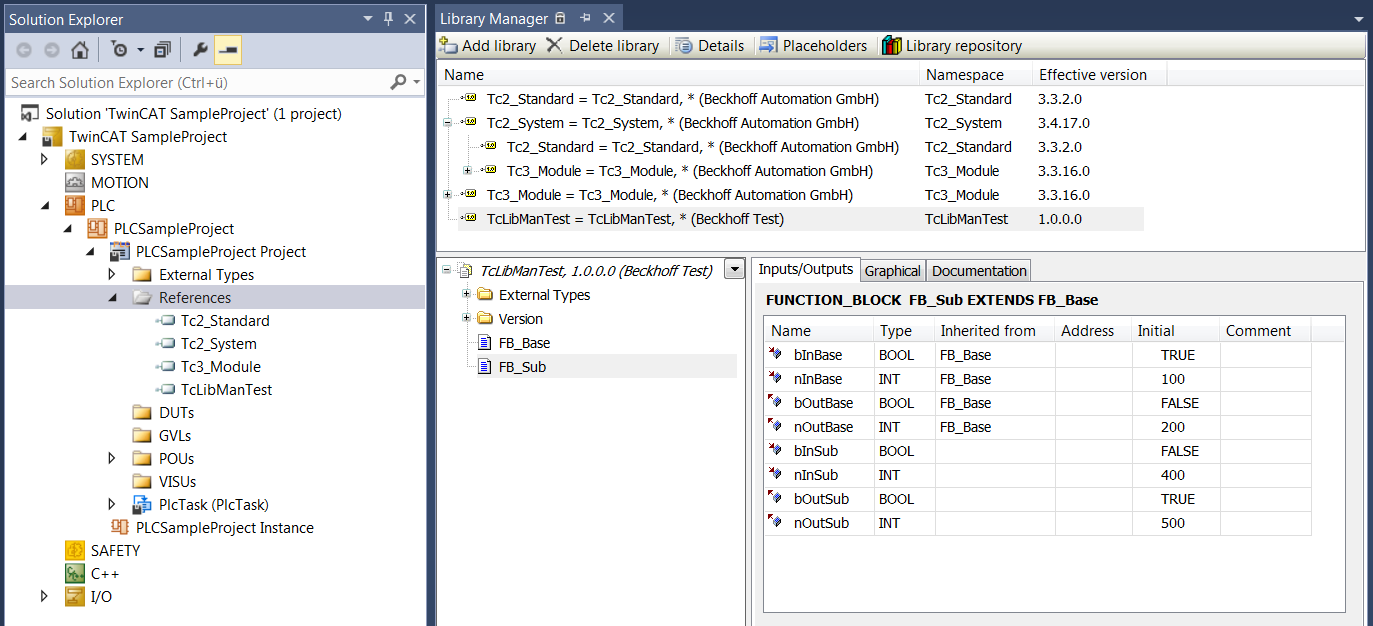Collapse the PLC node

tap(44, 206)
